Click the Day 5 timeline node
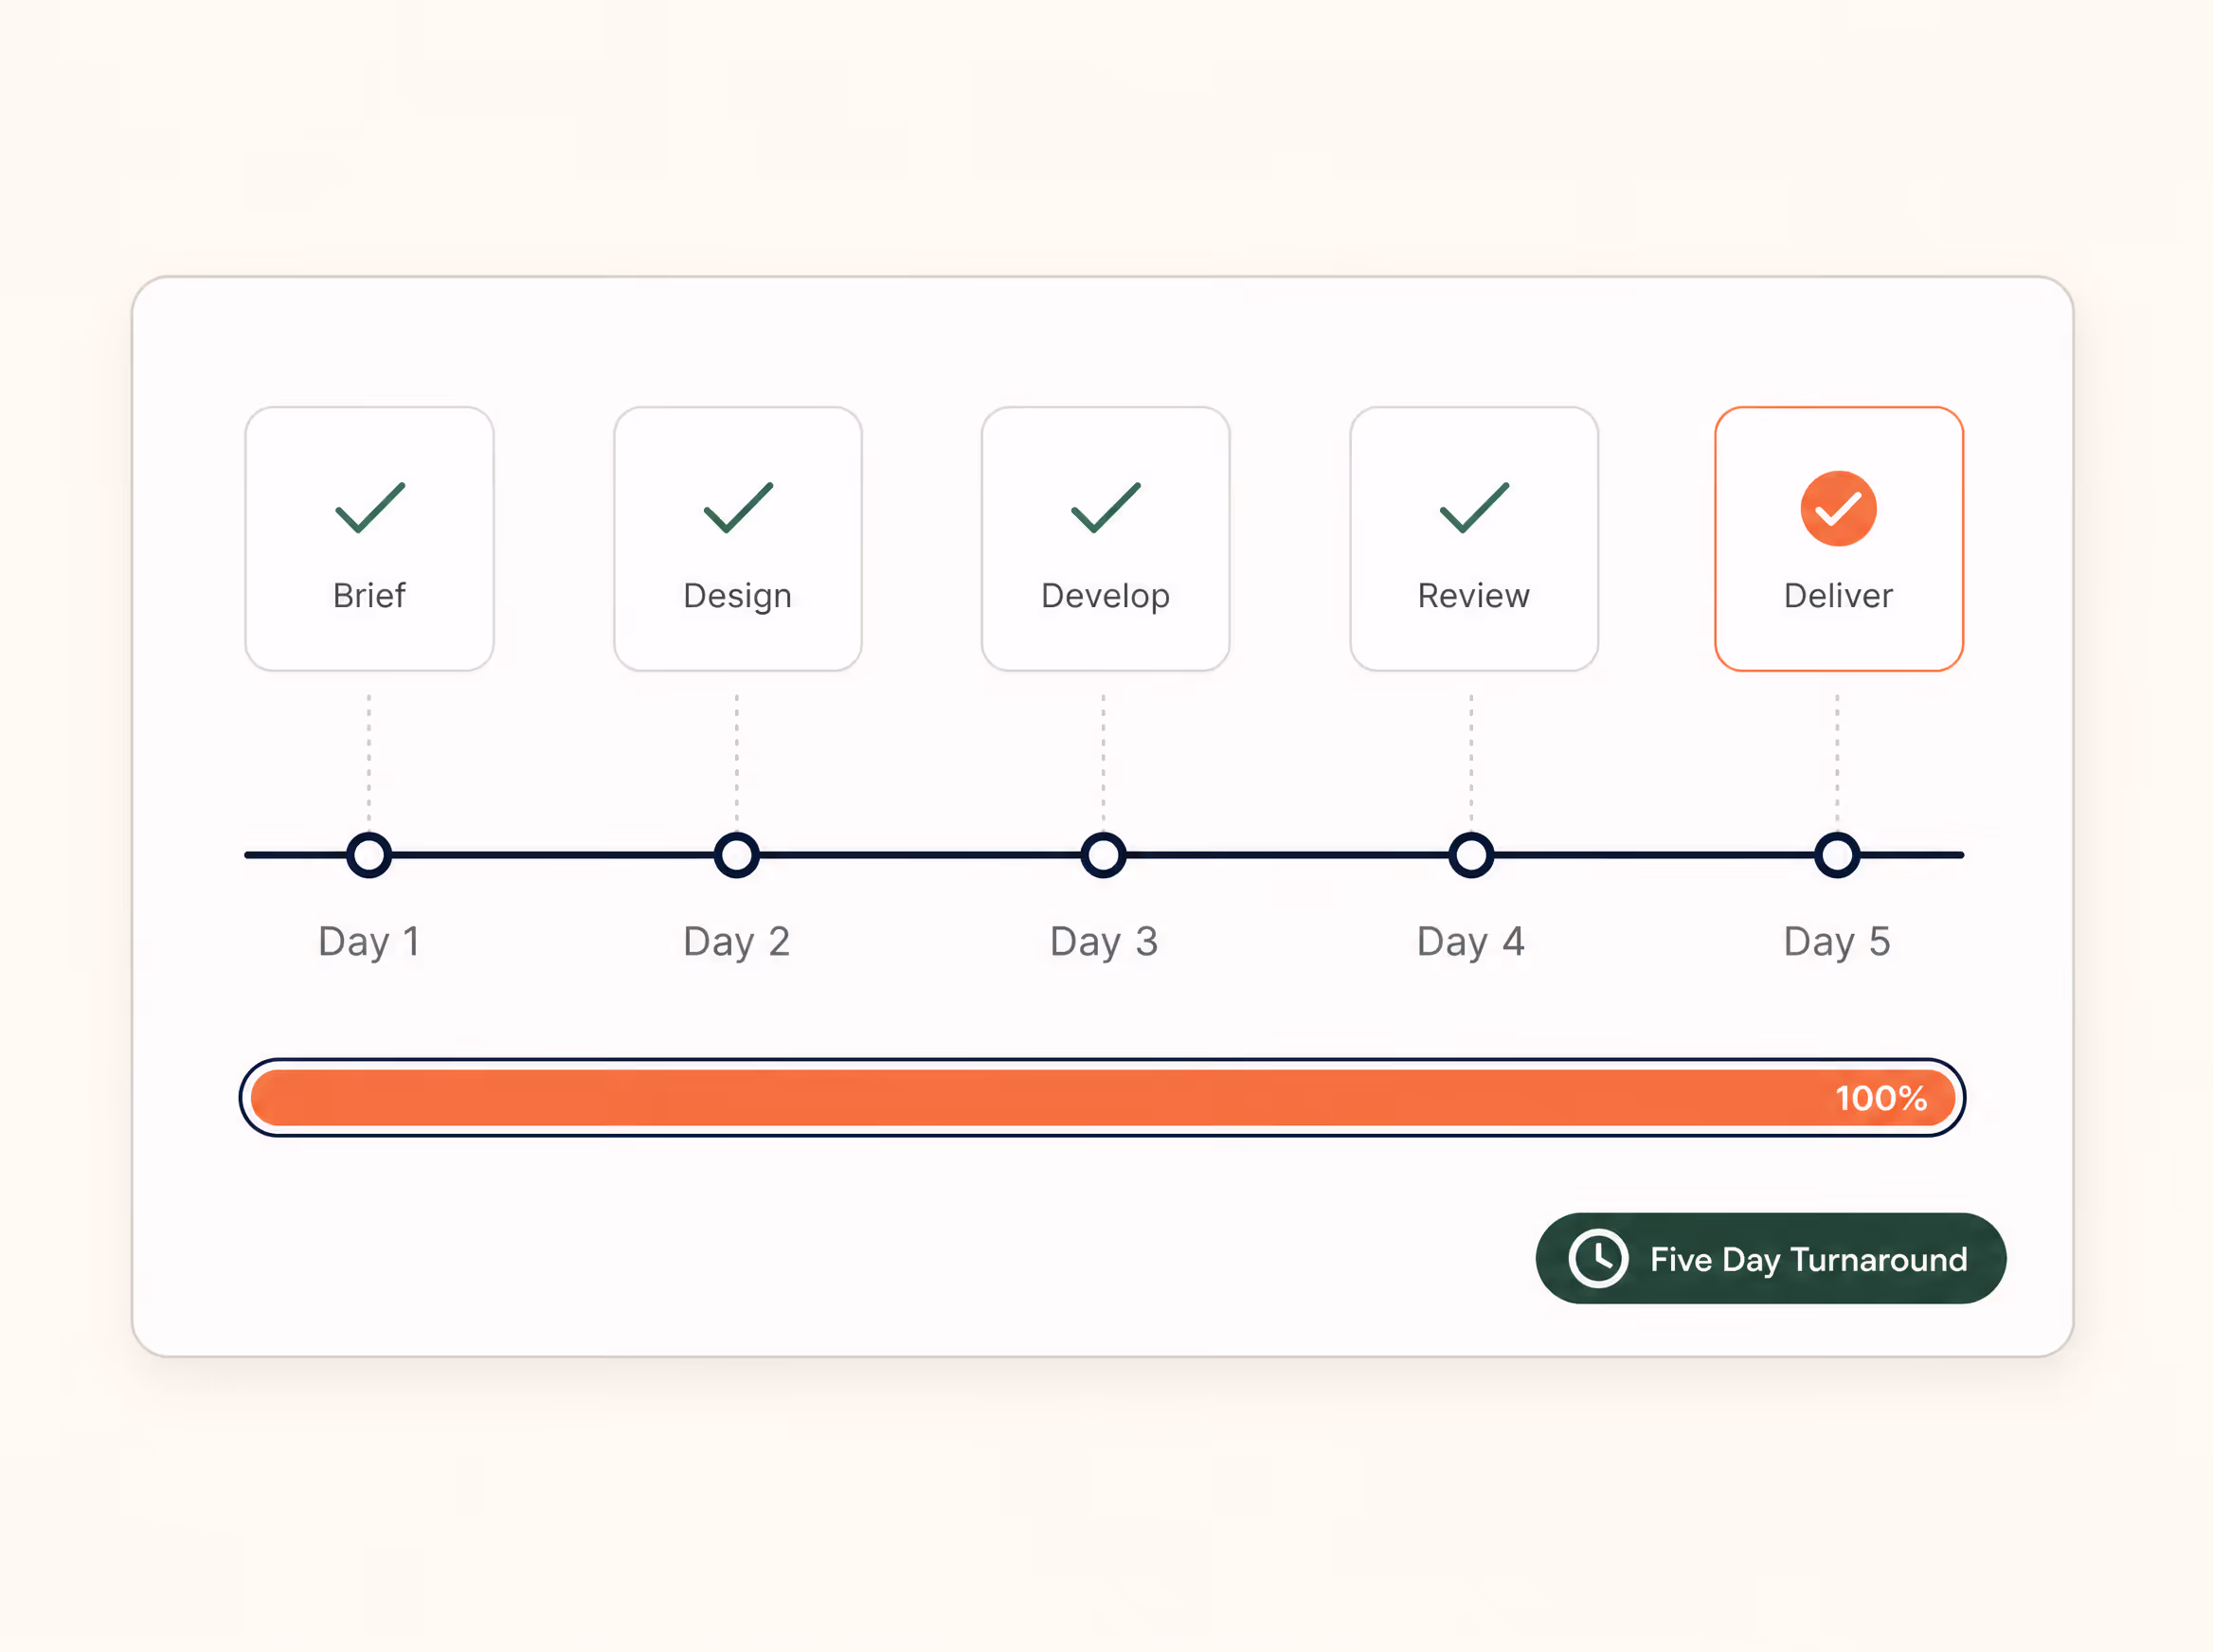Viewport: 2213px width, 1652px height. pyautogui.click(x=1837, y=855)
